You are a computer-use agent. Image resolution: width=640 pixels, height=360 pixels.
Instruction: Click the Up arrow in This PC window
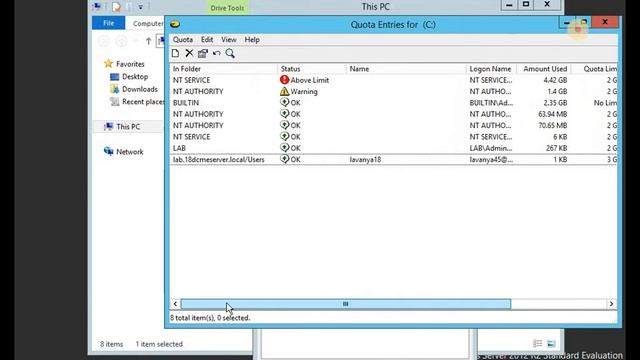pyautogui.click(x=148, y=41)
